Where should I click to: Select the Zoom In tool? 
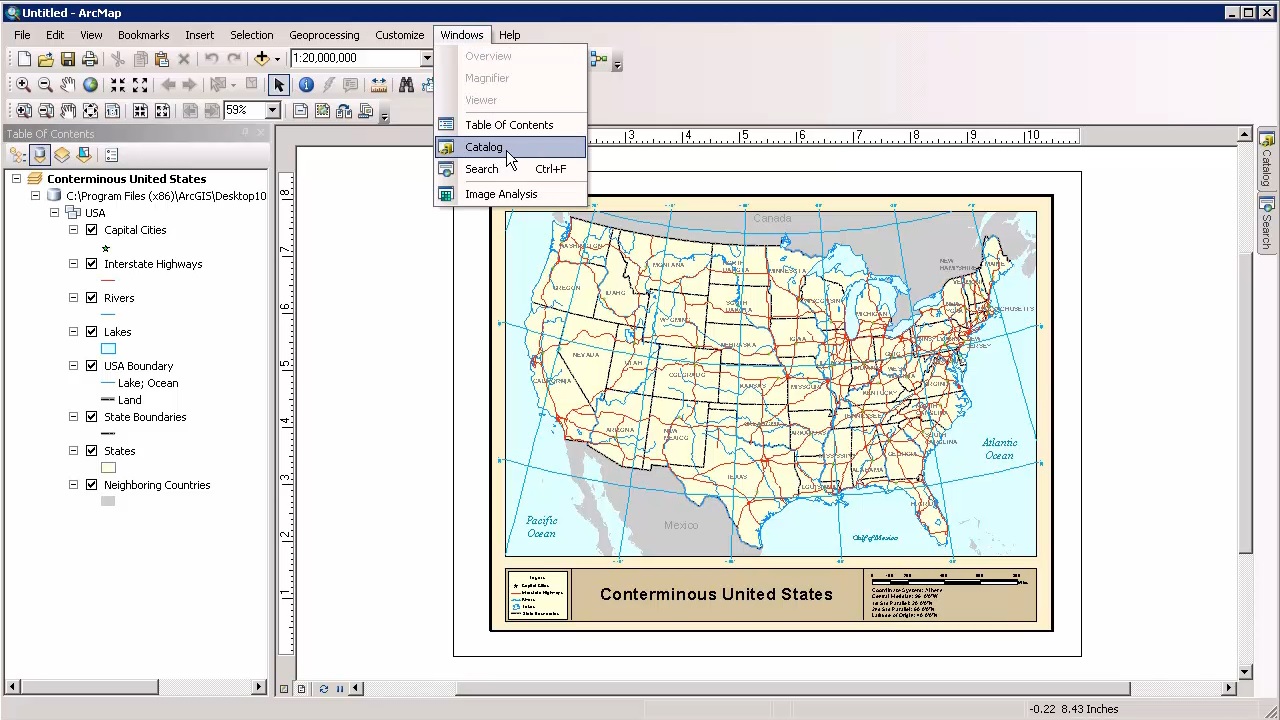pos(23,85)
